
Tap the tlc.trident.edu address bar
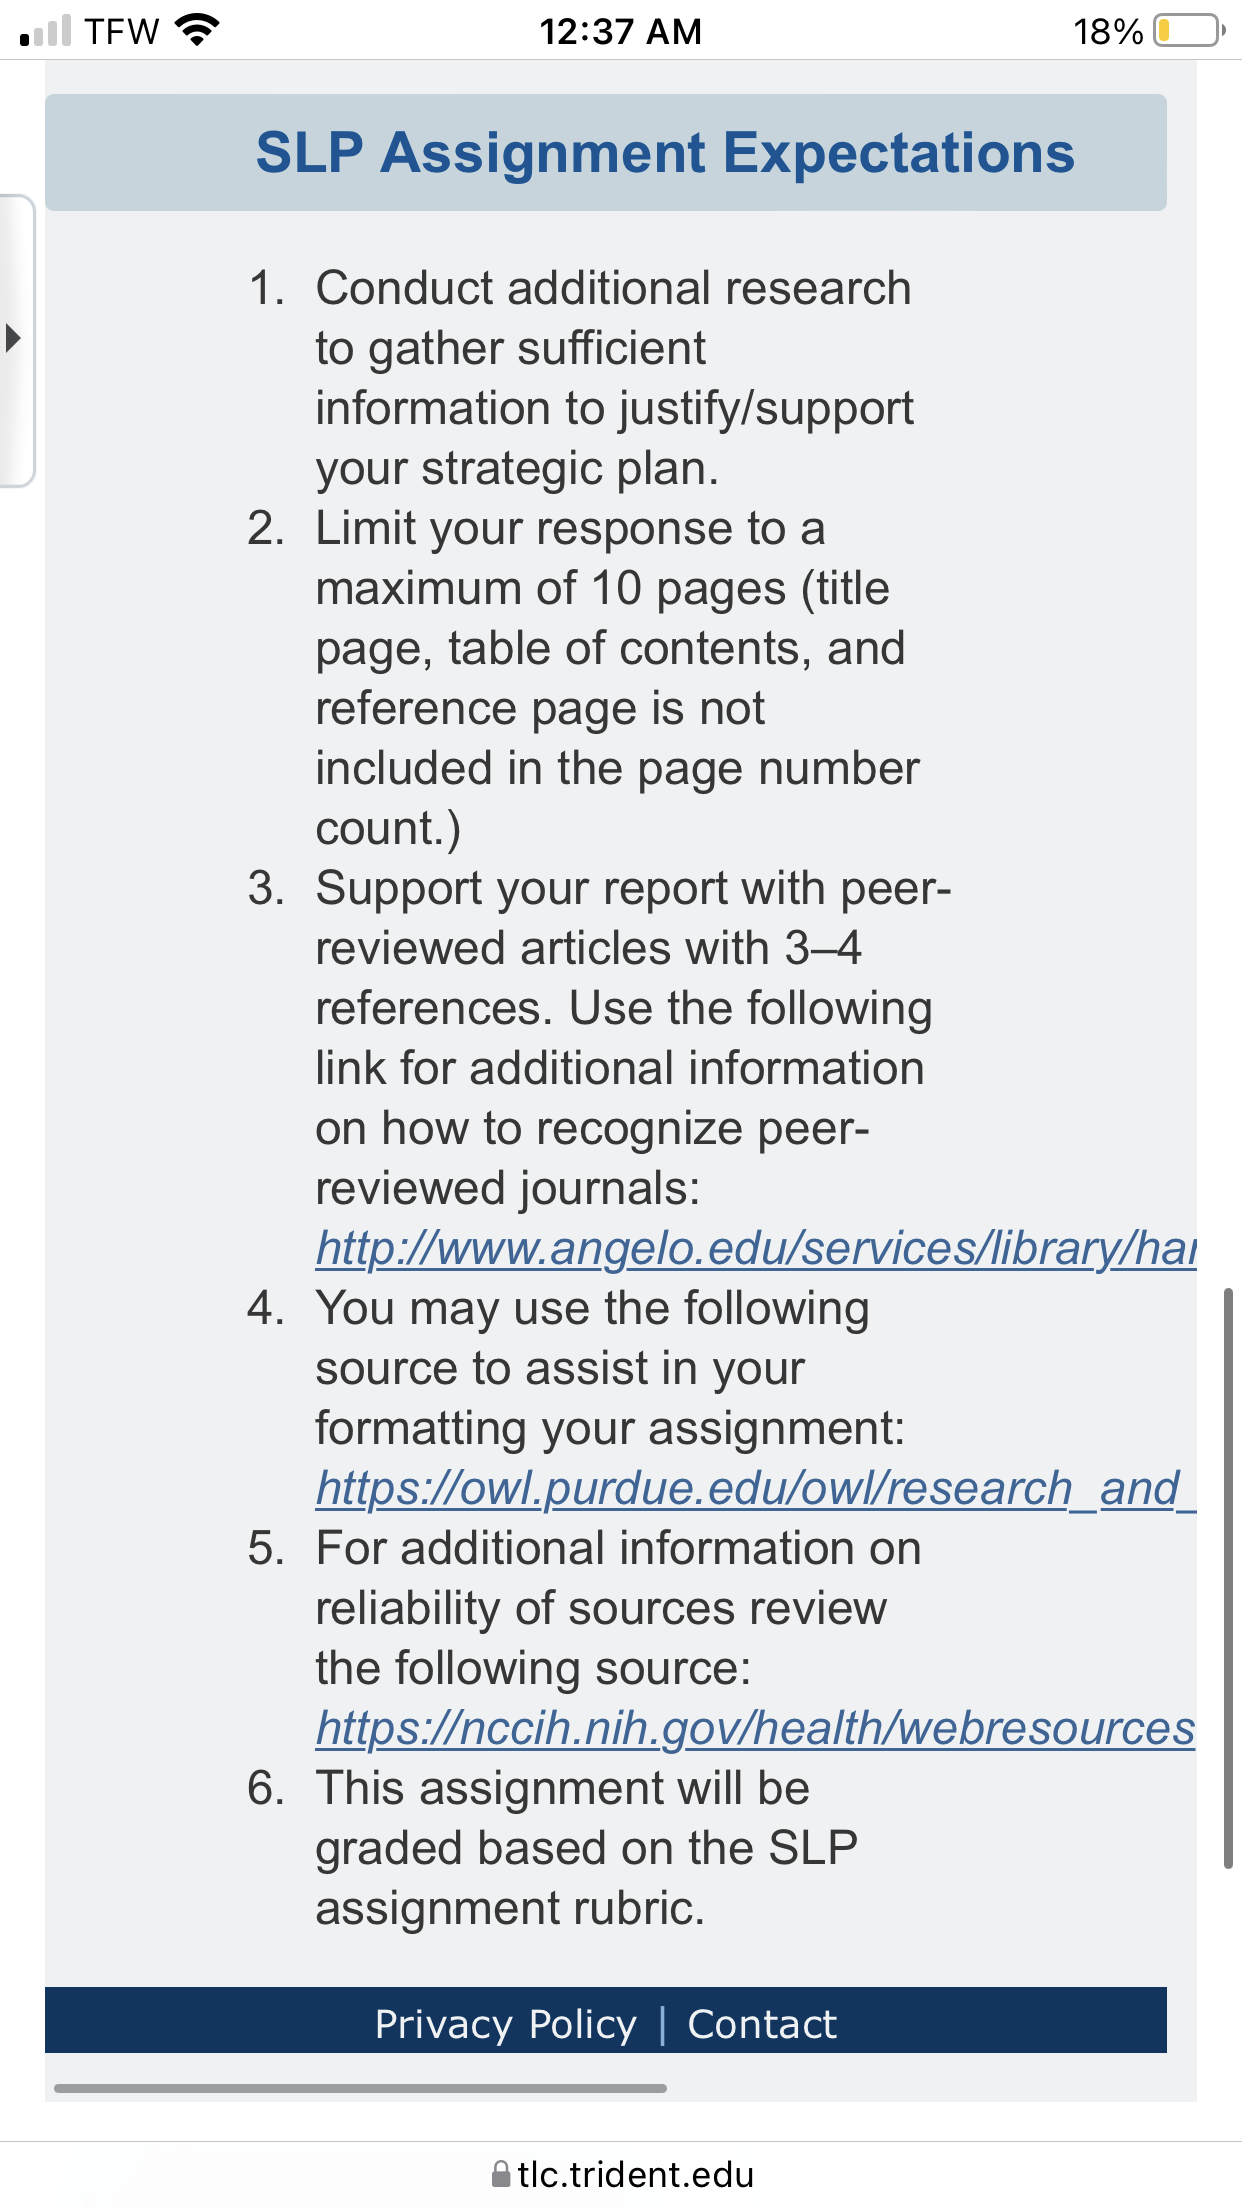coord(621,2174)
